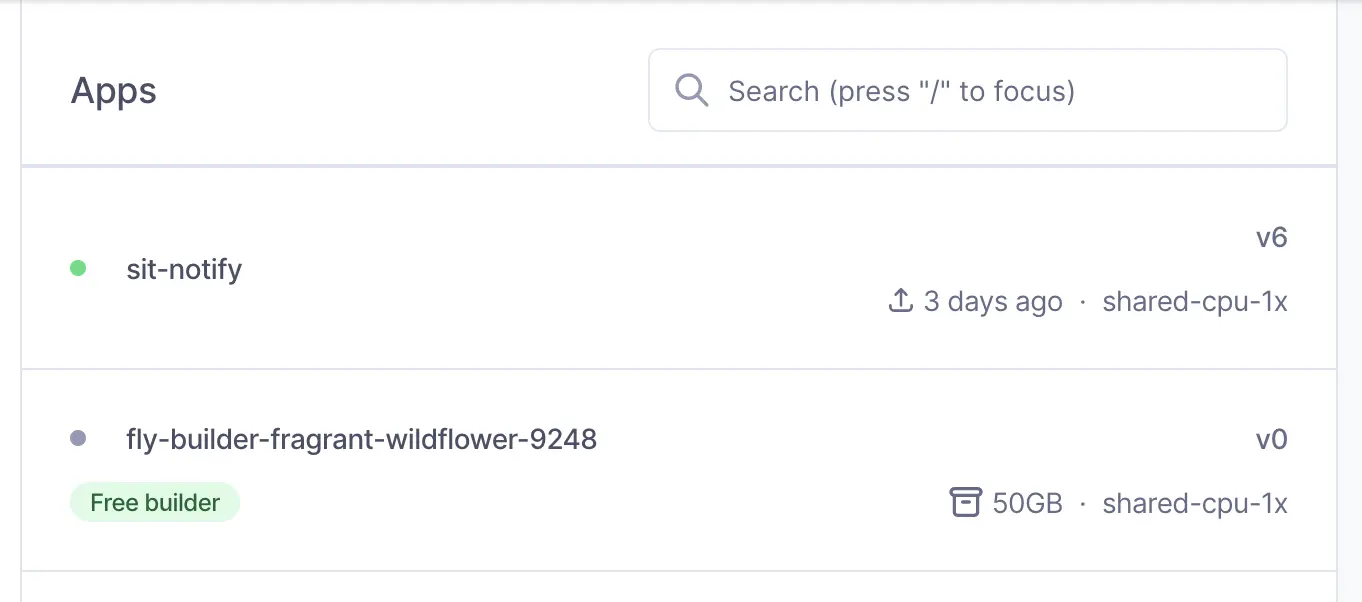
Task: Click the grey status dot beside fly-builder app
Action: (78, 438)
